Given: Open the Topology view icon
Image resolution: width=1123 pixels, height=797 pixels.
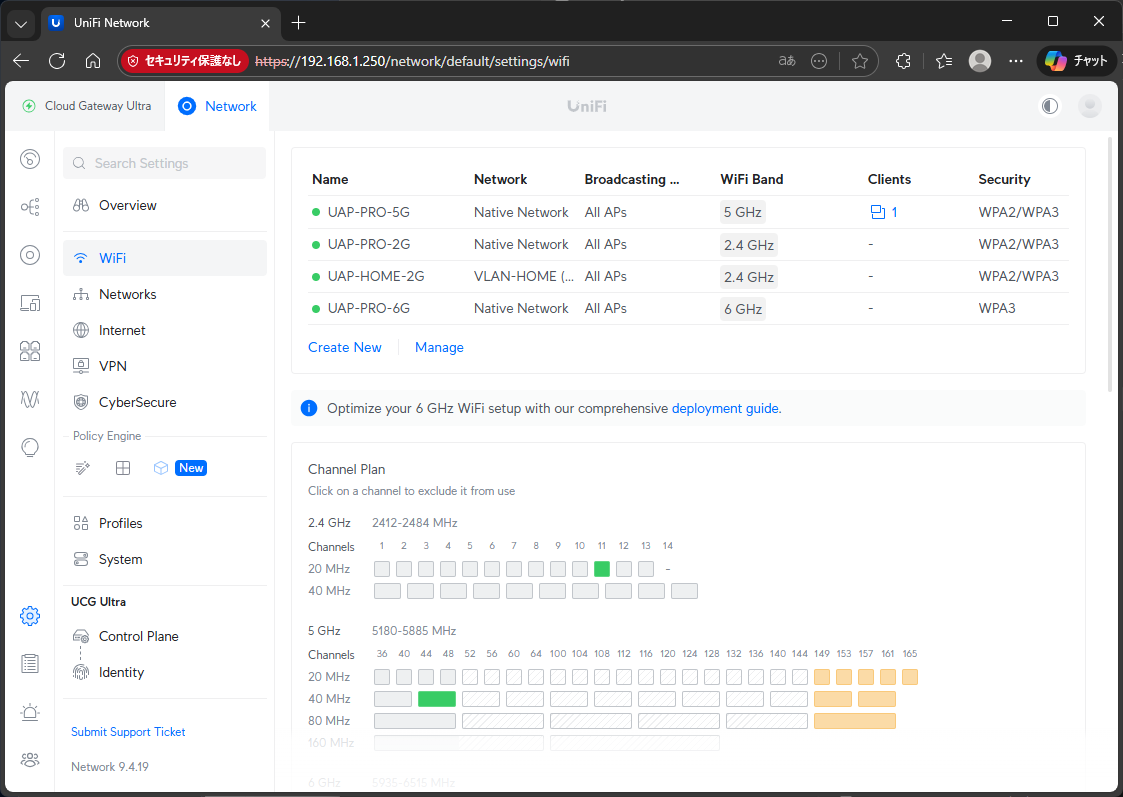Looking at the screenshot, I should click(30, 207).
